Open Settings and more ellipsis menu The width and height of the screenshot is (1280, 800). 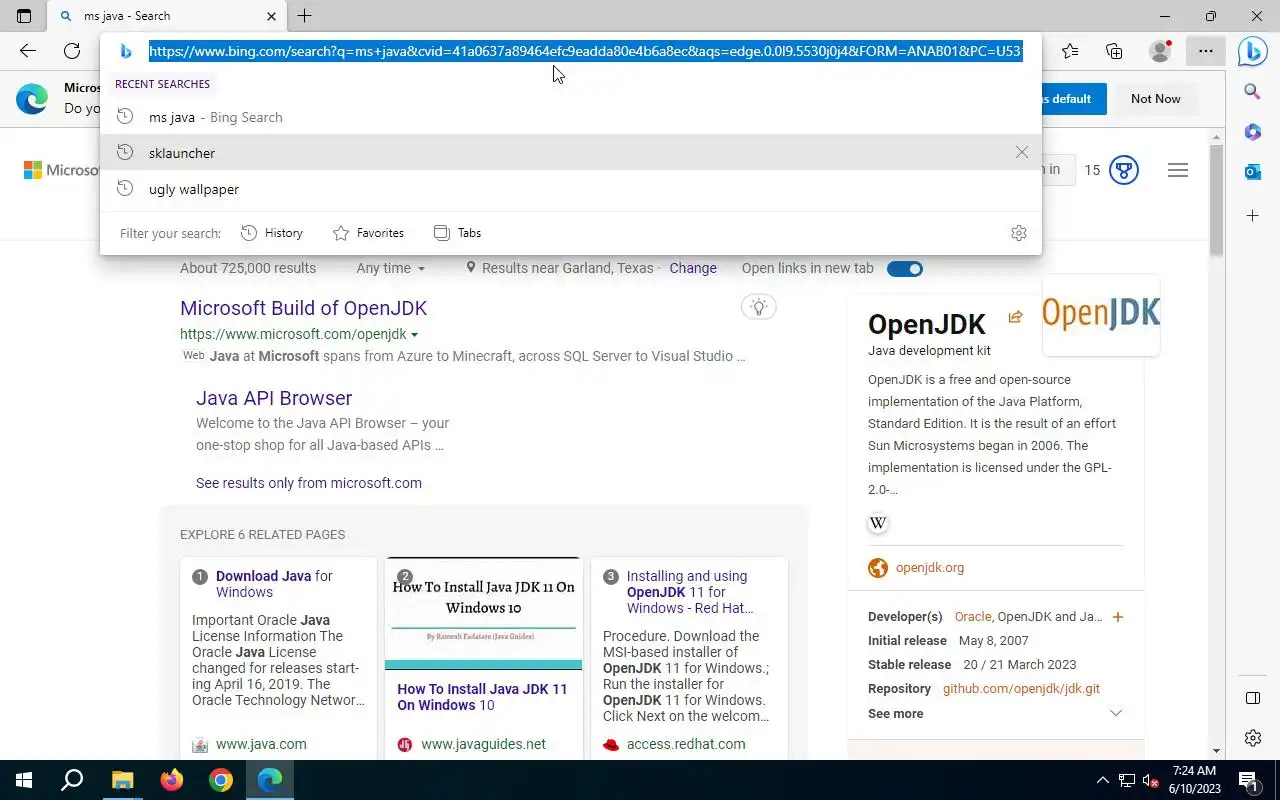pyautogui.click(x=1206, y=51)
